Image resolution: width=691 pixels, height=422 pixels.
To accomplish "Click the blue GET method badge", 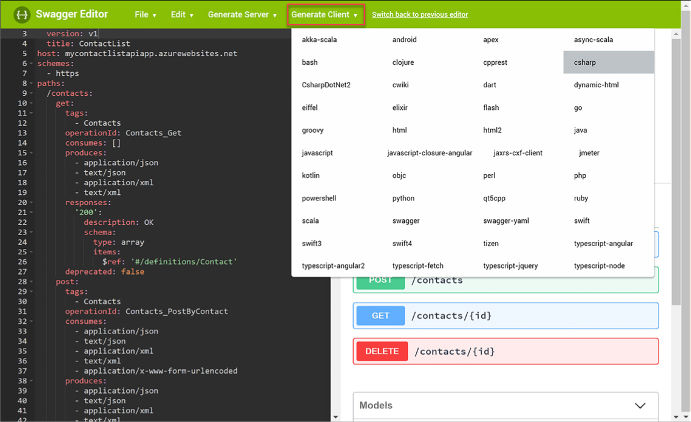I will point(380,315).
